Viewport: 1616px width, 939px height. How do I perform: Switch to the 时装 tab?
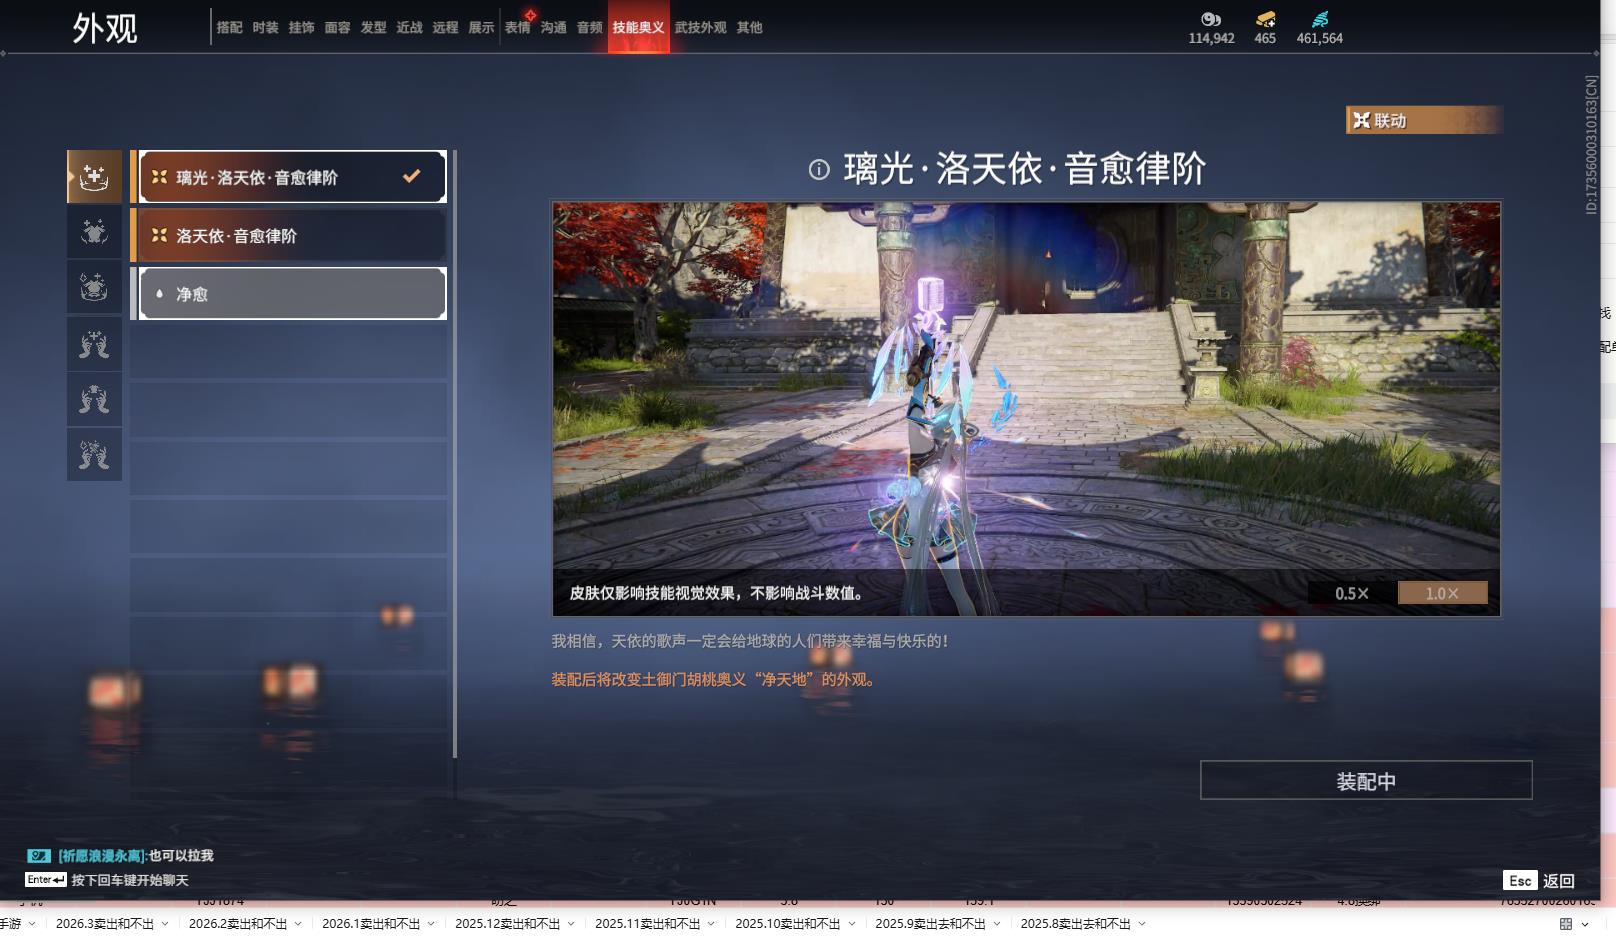(x=266, y=28)
